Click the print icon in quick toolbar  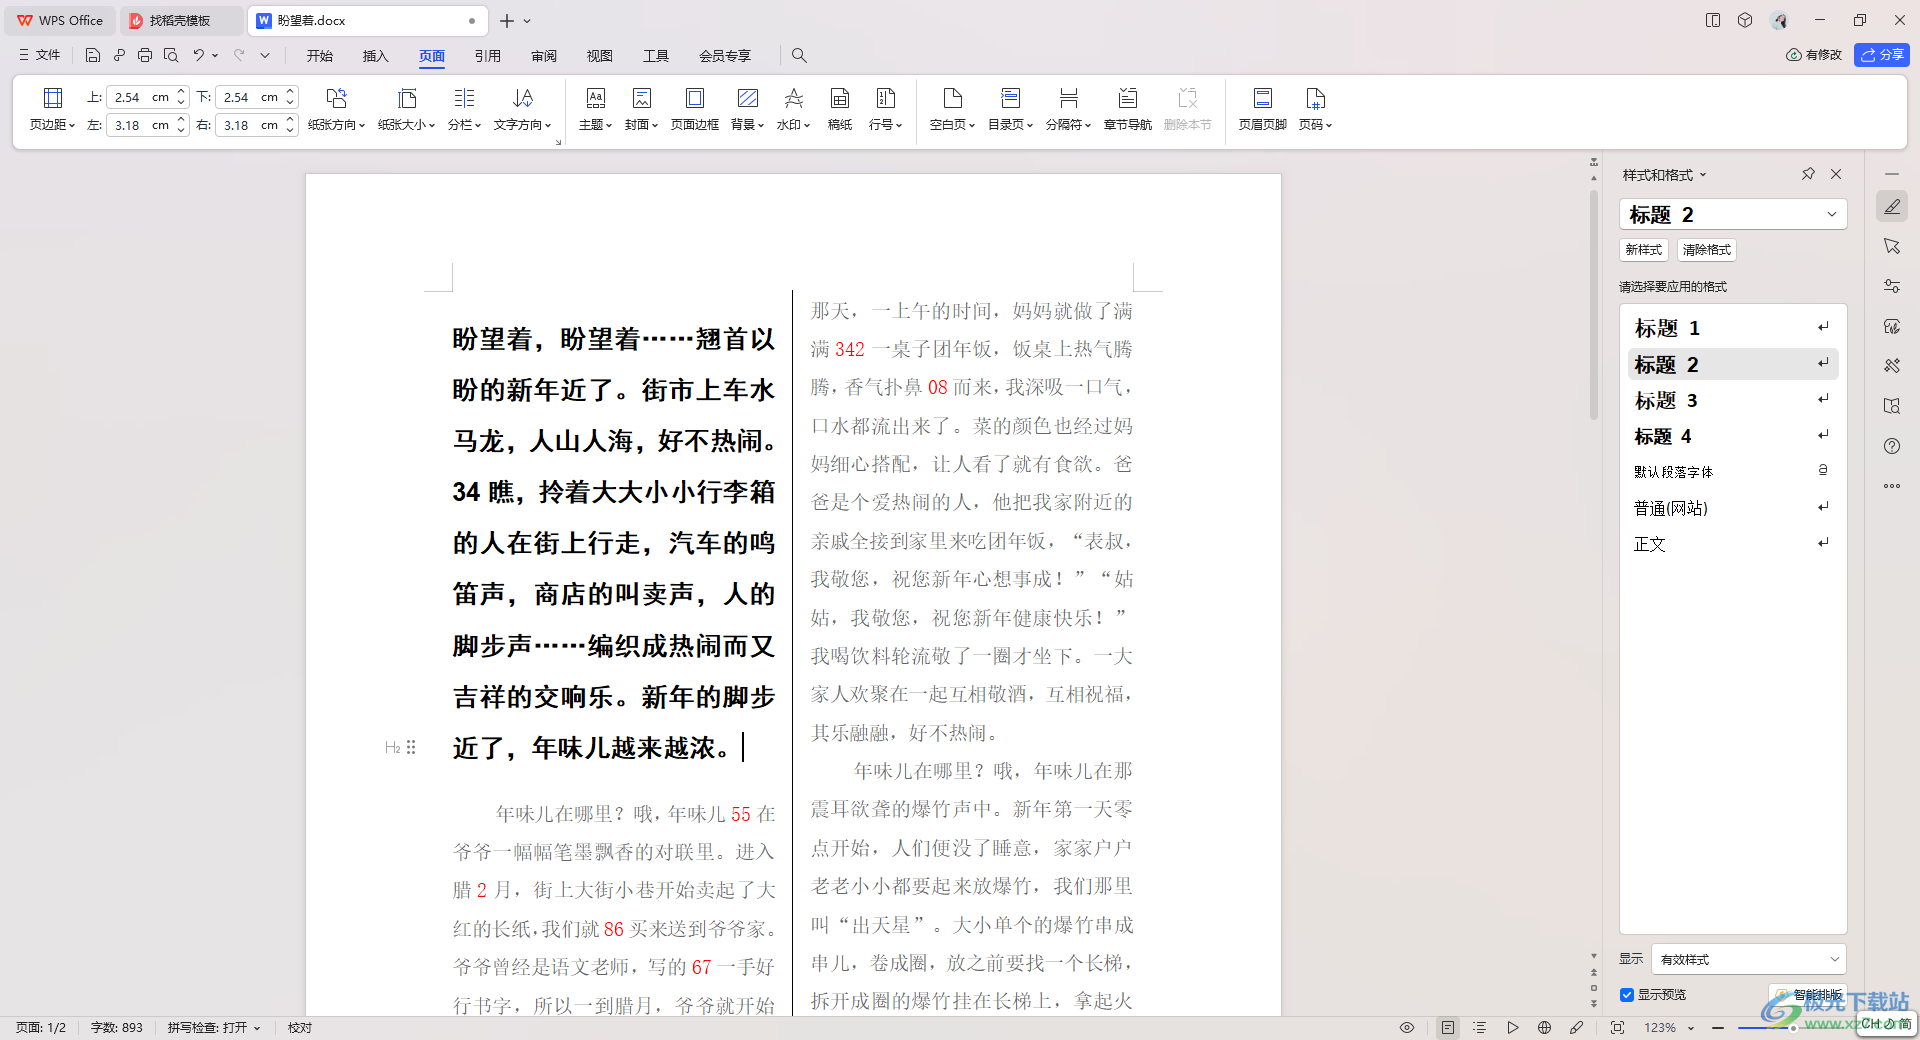click(x=145, y=55)
